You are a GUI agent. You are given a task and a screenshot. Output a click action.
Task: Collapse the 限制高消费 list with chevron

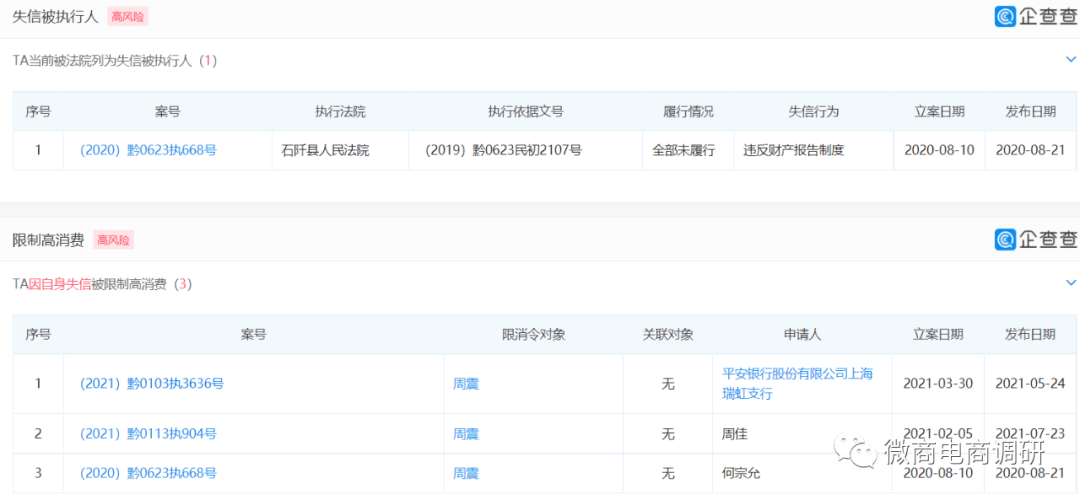[x=1071, y=283]
